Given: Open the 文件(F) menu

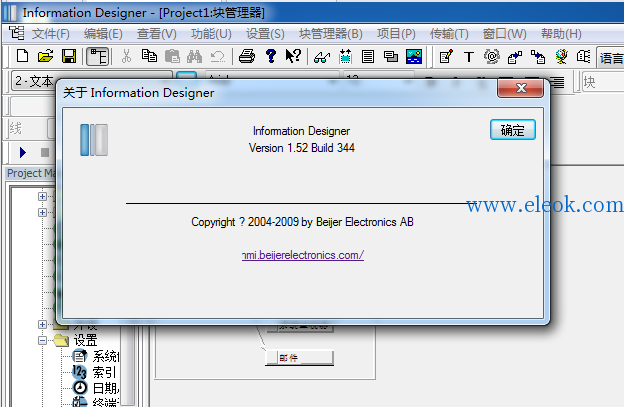Looking at the screenshot, I should coord(51,34).
